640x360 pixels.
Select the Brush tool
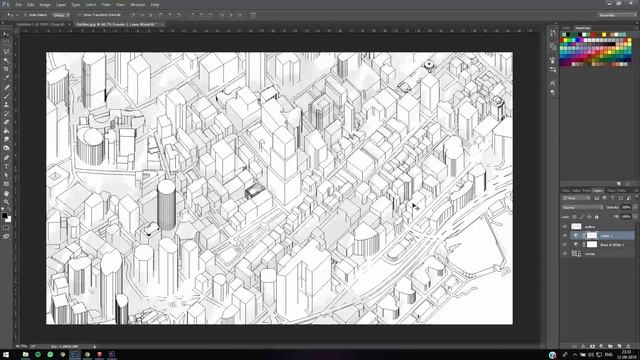[x=6, y=96]
